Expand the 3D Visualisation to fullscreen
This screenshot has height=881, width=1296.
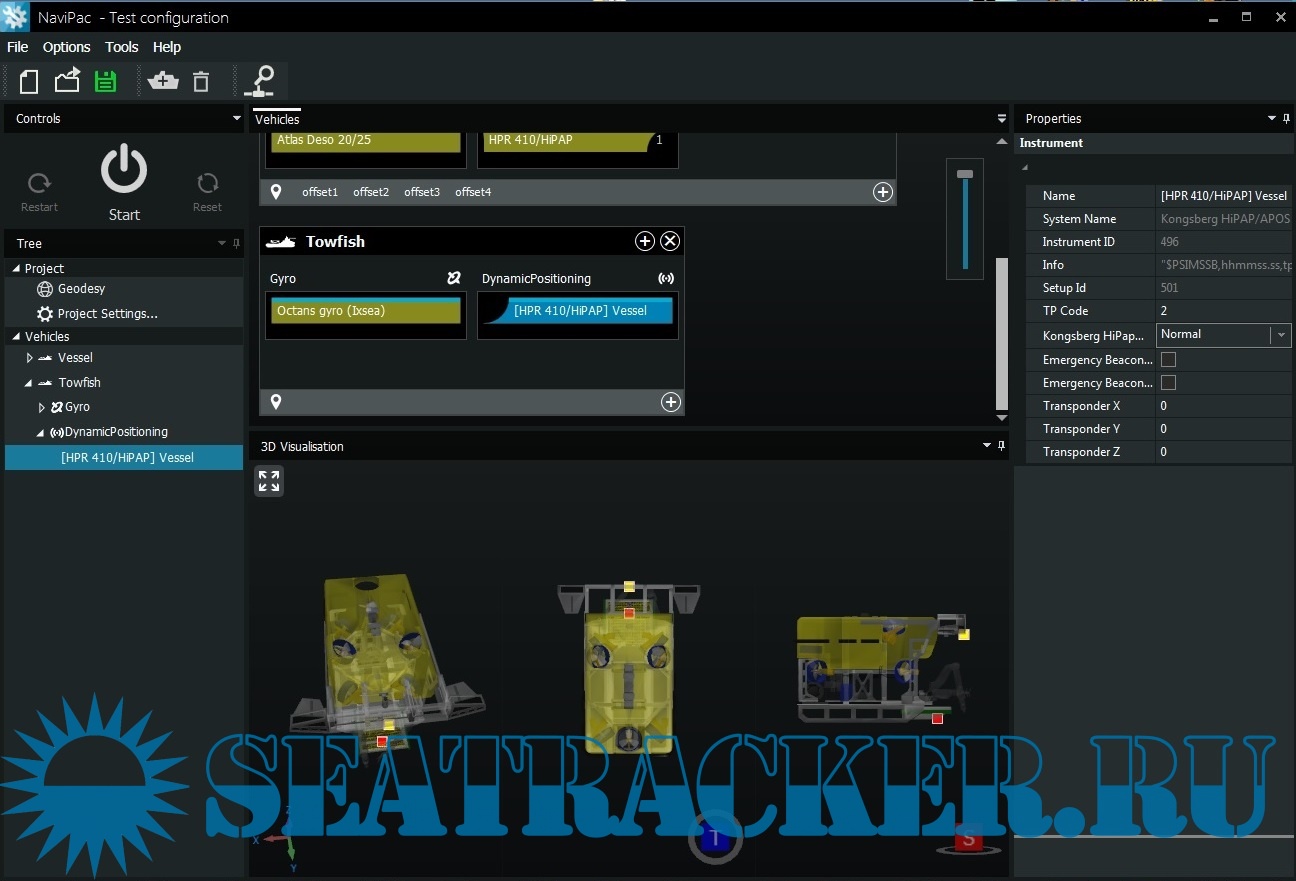click(x=269, y=481)
